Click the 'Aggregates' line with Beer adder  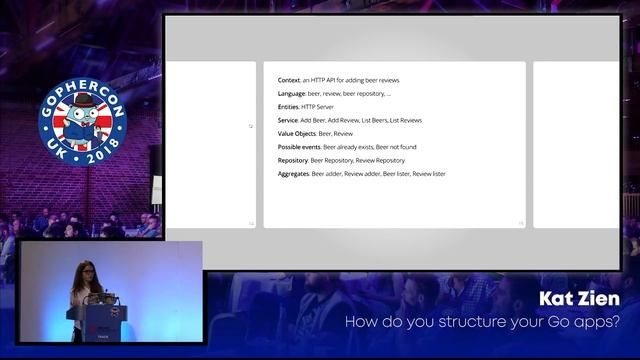click(x=361, y=174)
